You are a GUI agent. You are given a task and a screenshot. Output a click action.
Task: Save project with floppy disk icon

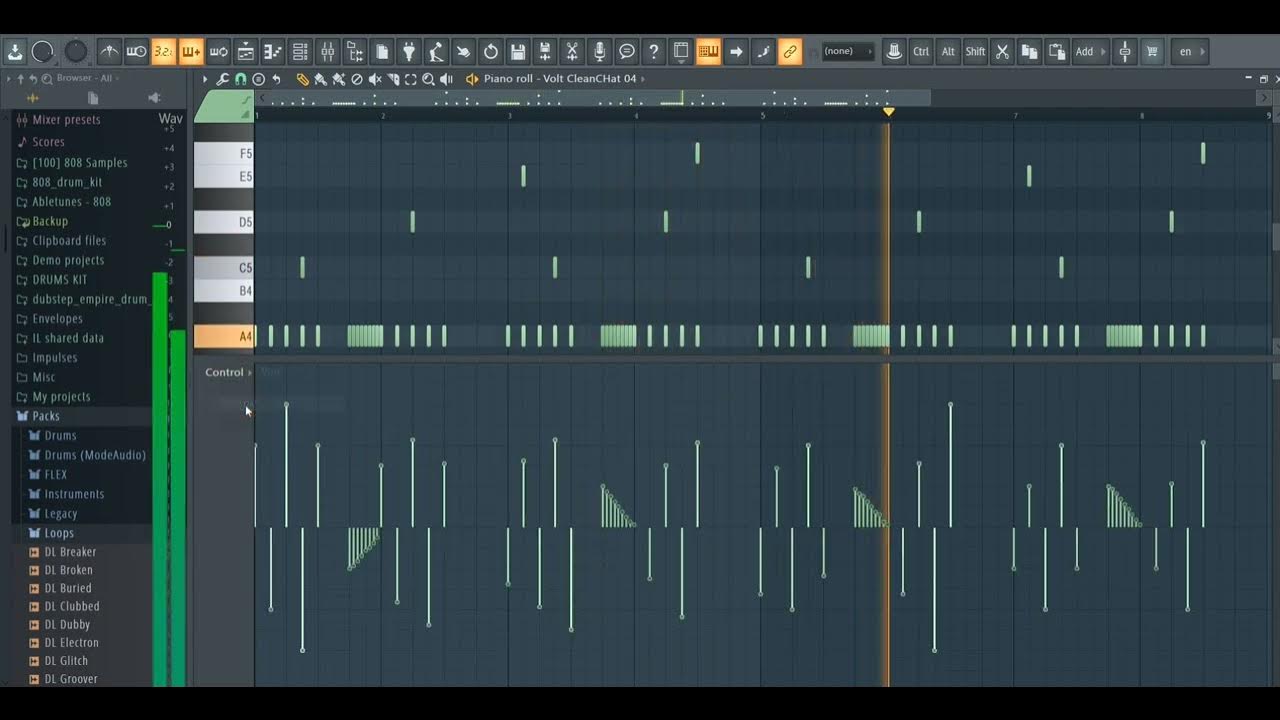518,51
